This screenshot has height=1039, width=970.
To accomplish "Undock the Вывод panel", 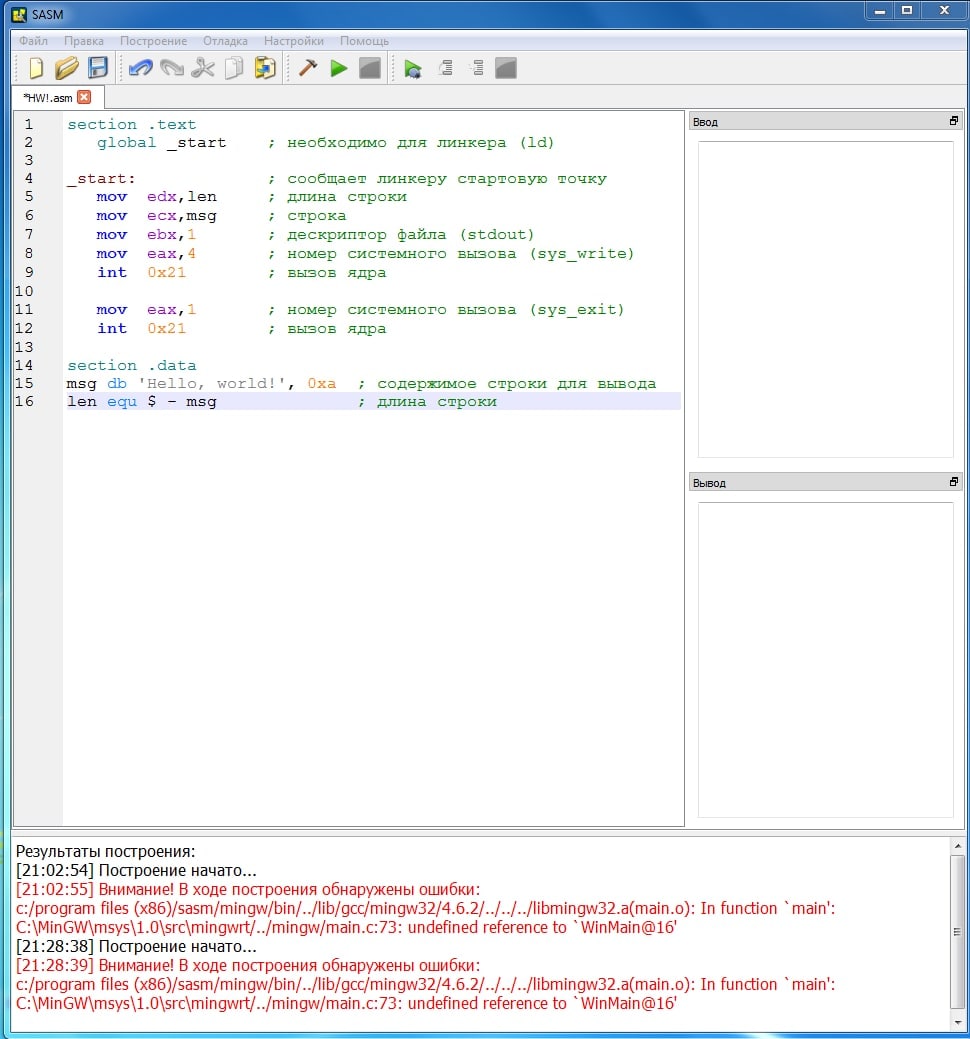I will (953, 482).
